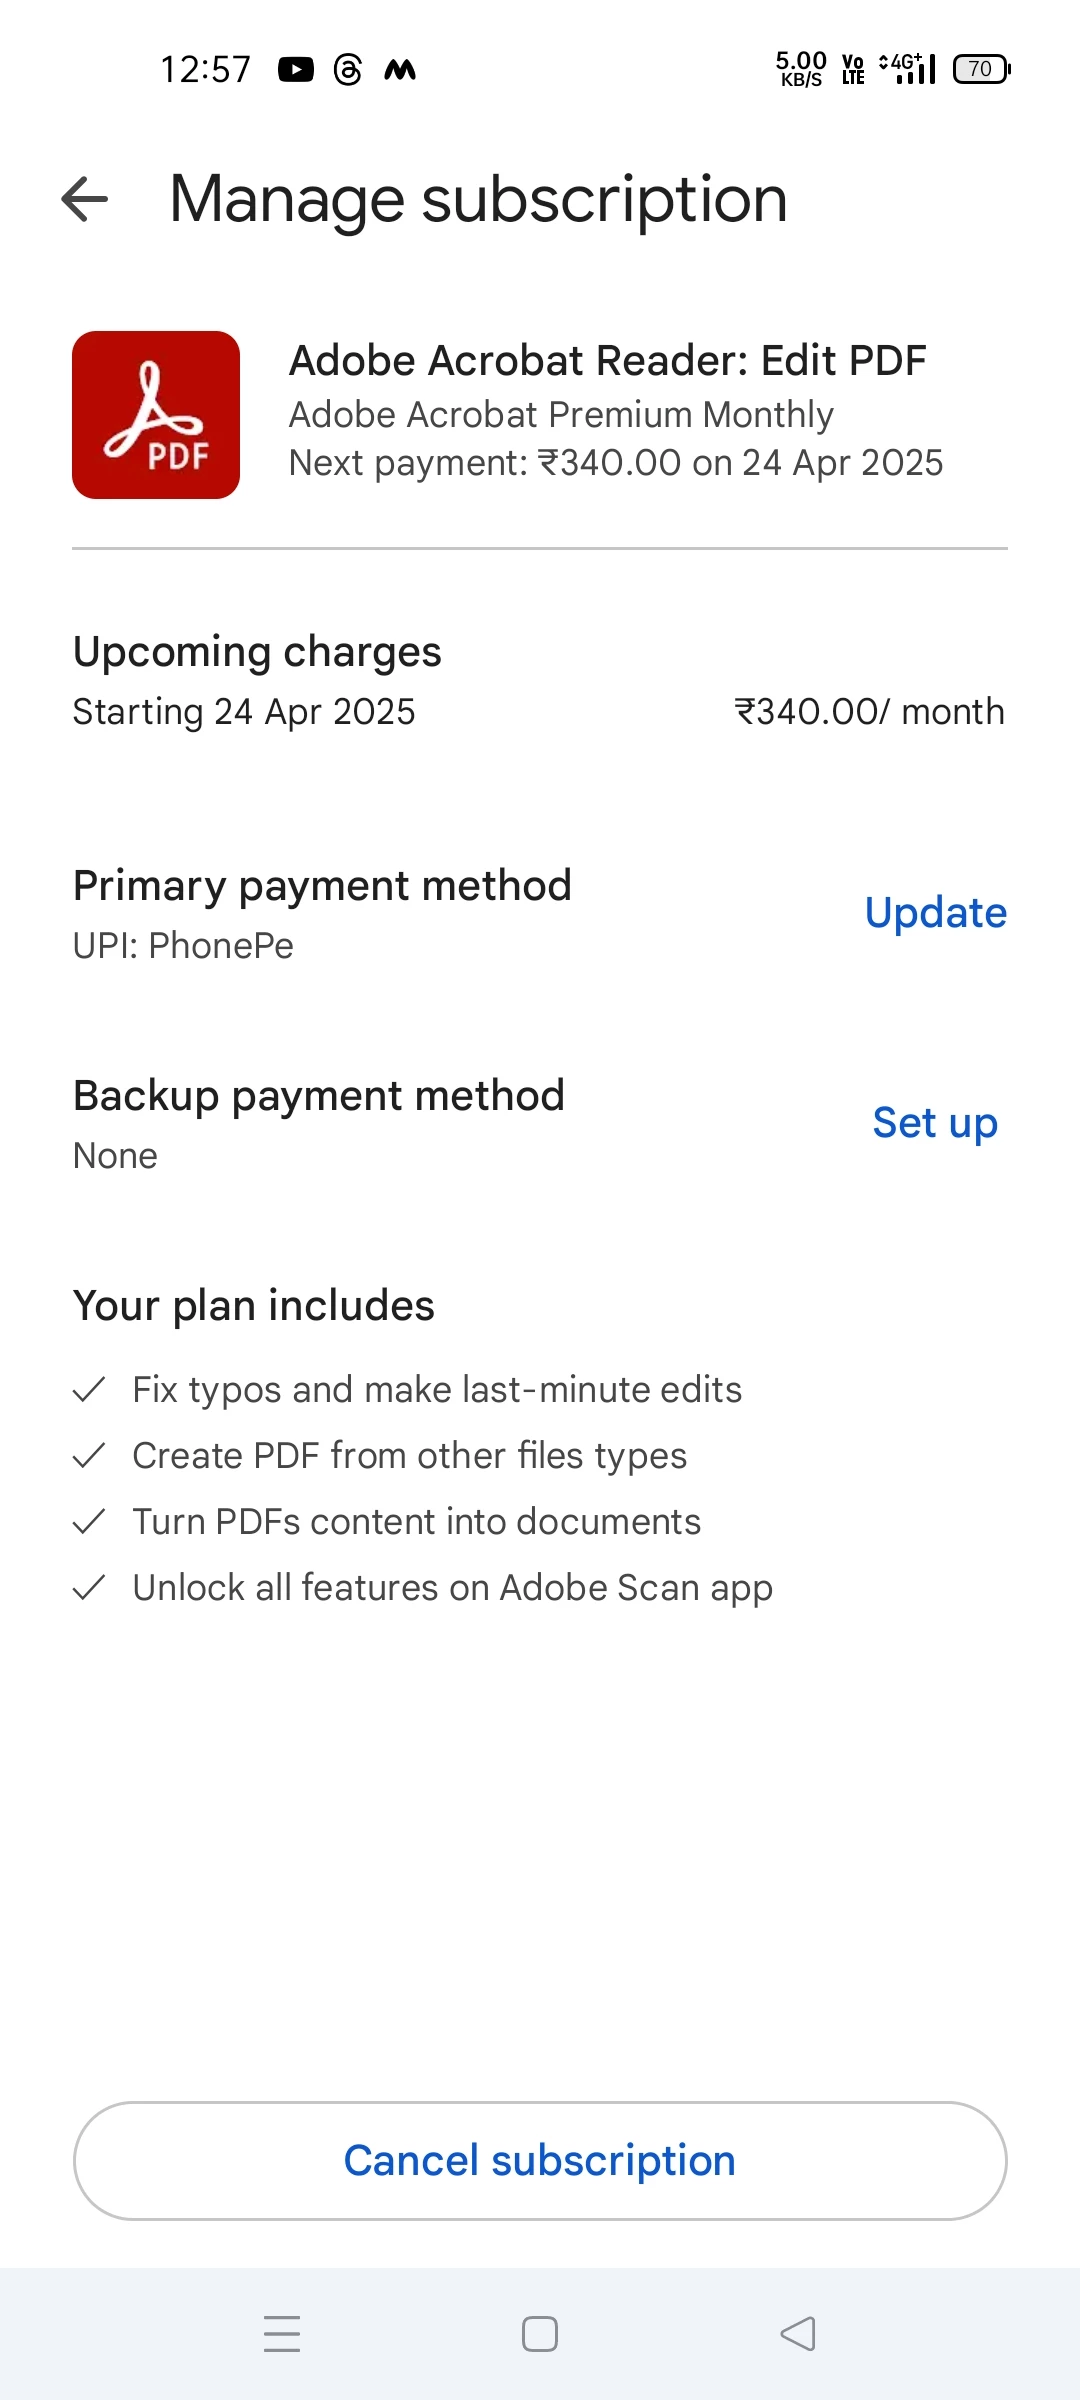Tap the 4G signal strength icon
This screenshot has width=1080, height=2400.
point(908,69)
